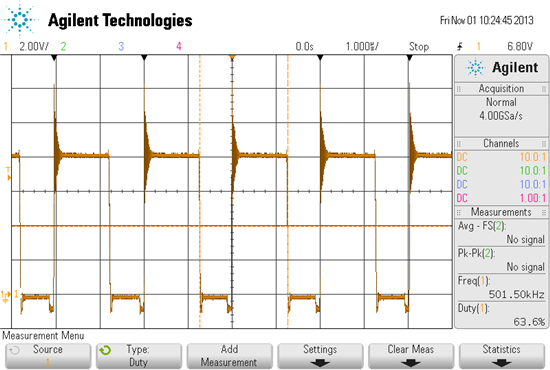Click the date and time stamp

tap(487, 20)
